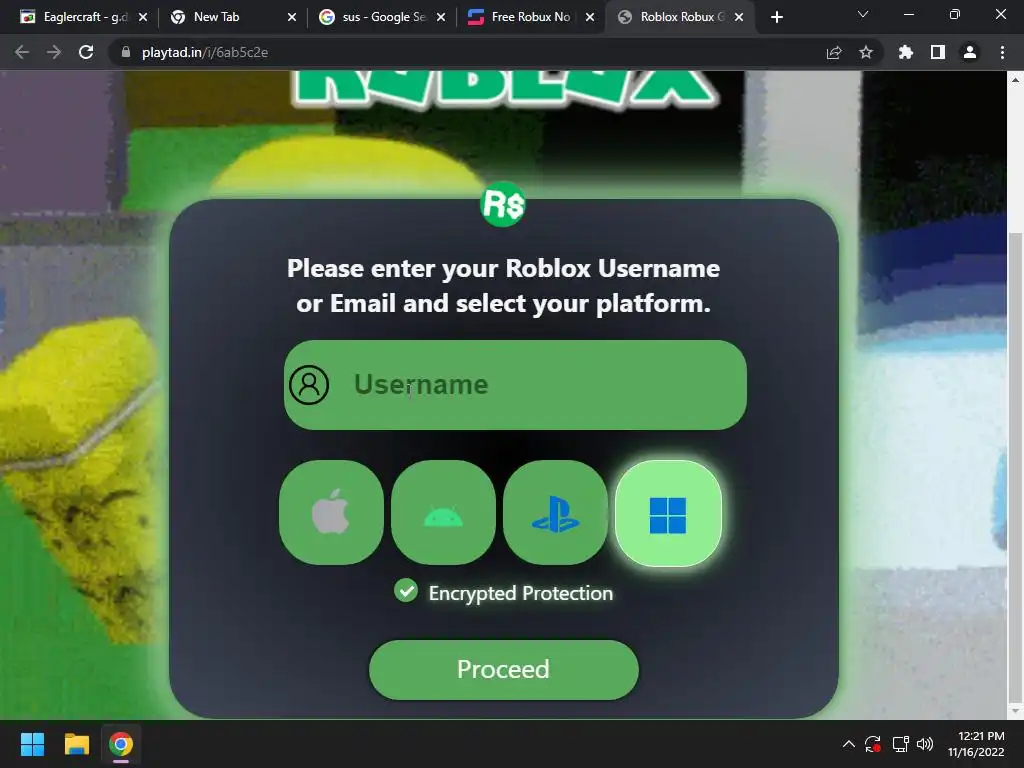Open Chrome three-dot menu

pos(1002,52)
